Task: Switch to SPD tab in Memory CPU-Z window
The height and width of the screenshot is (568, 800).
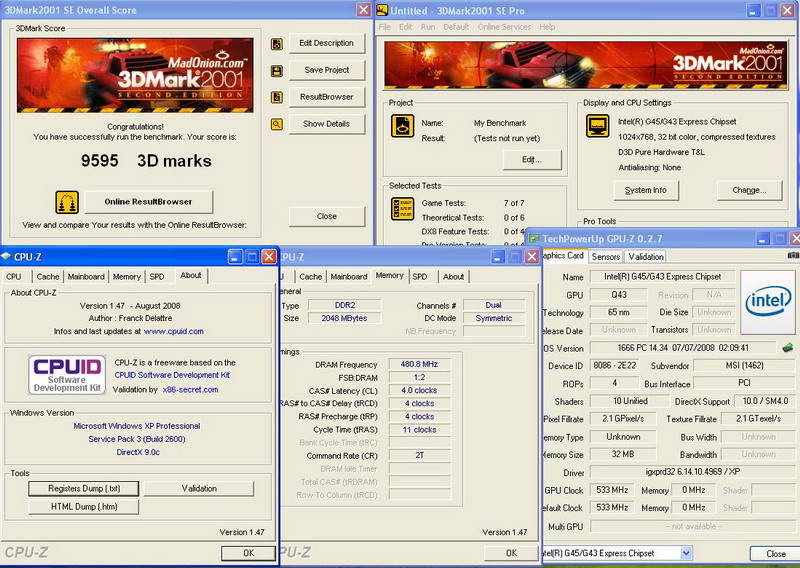Action: [x=420, y=277]
